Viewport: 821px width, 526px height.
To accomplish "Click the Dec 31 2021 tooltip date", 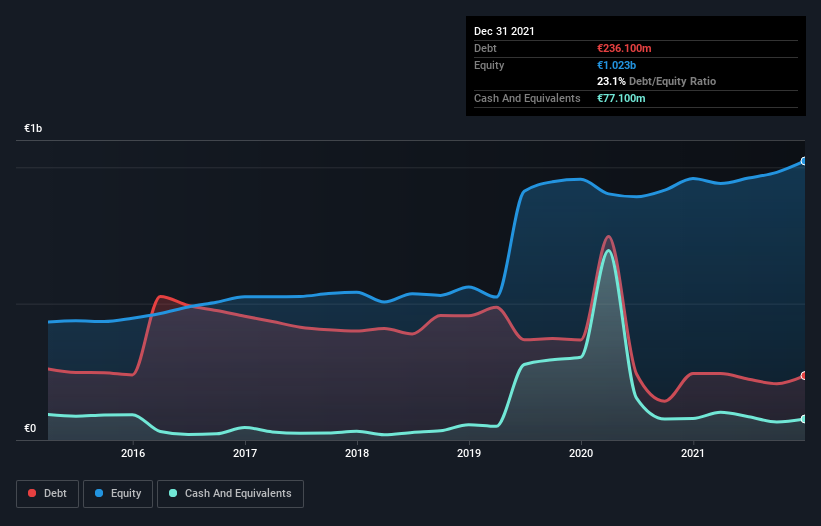I will [x=504, y=31].
